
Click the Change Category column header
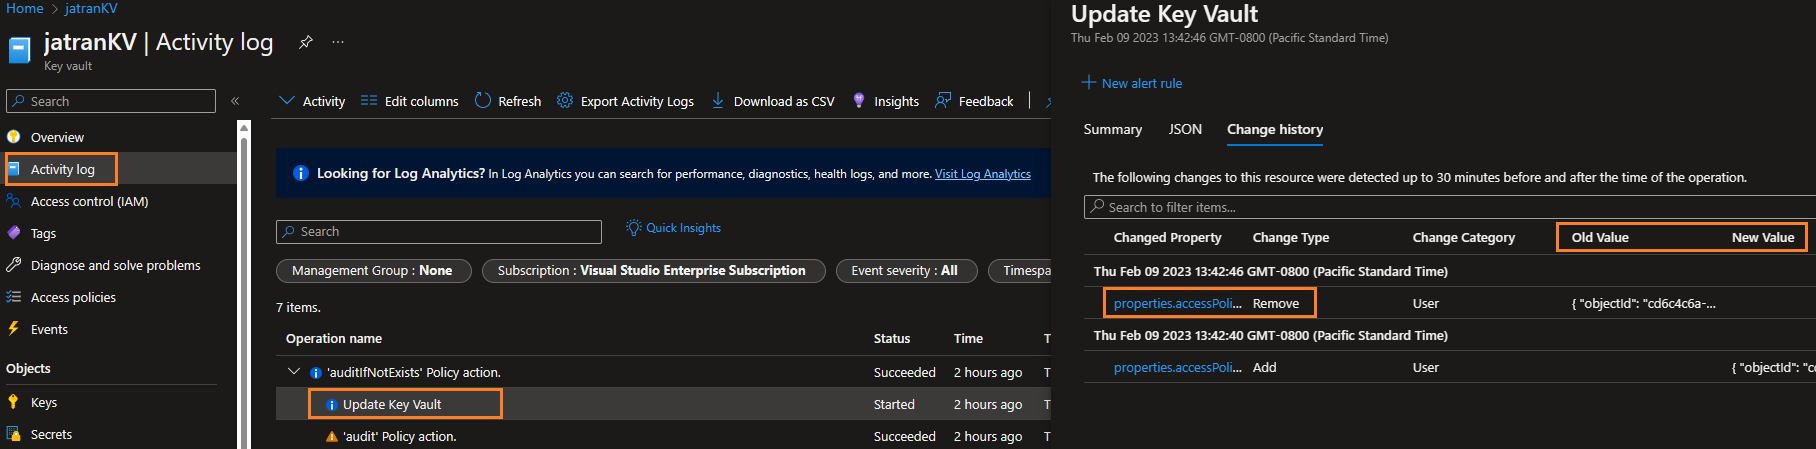click(1463, 238)
